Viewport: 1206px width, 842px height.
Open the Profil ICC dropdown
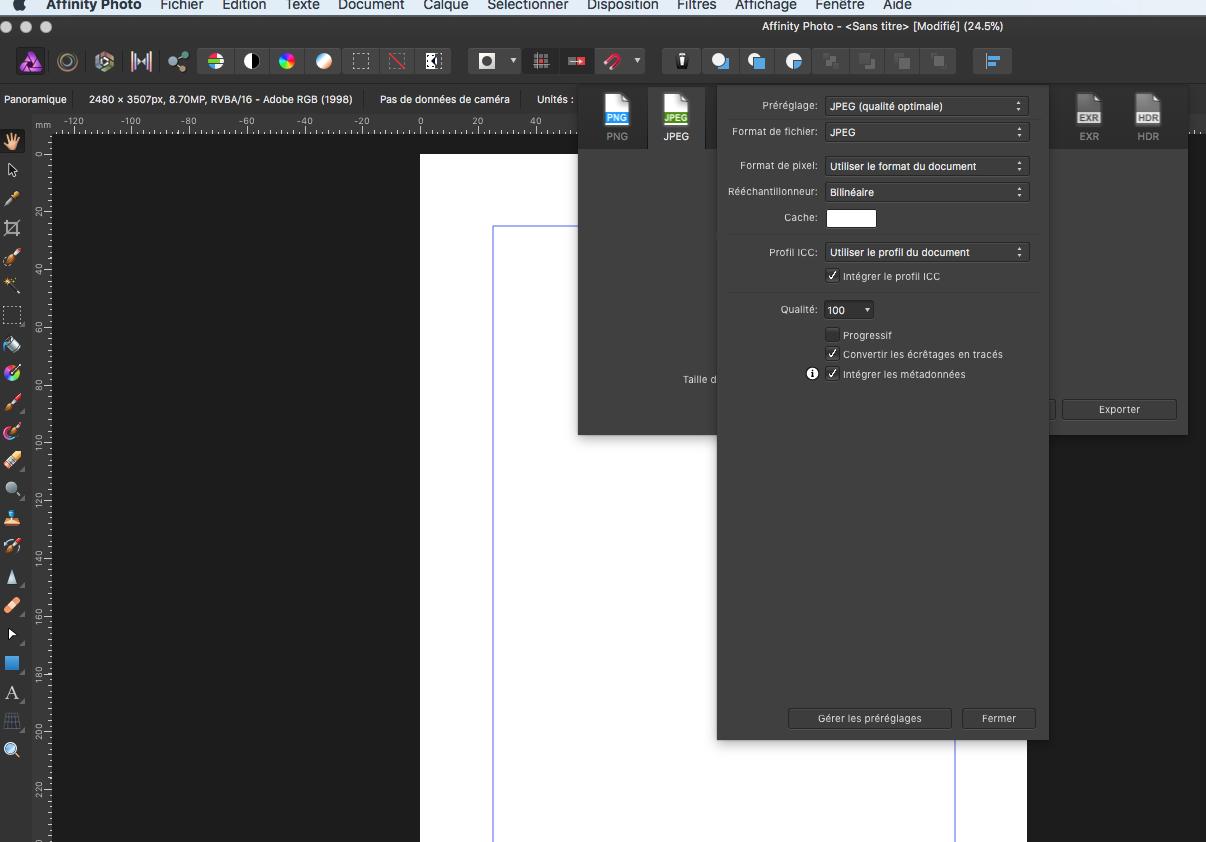click(927, 252)
